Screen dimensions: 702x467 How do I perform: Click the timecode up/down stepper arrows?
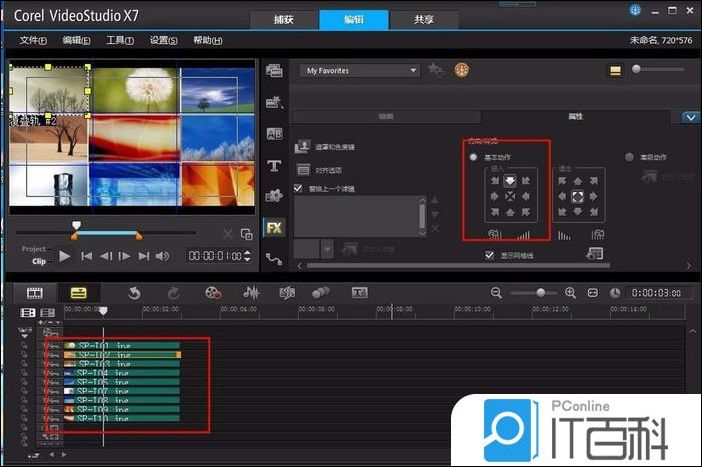(248, 256)
